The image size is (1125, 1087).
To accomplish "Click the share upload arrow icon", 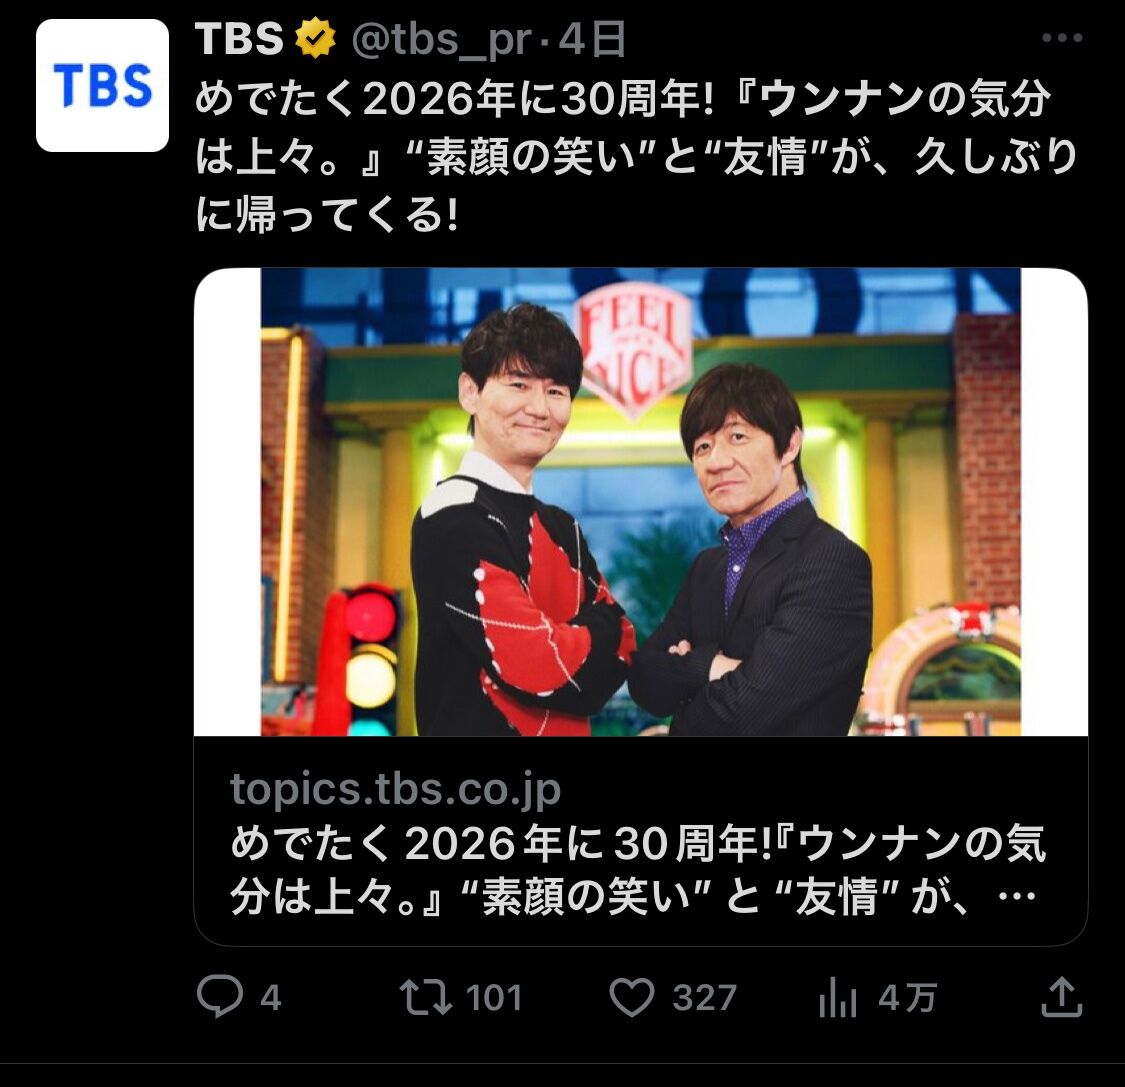I will tap(1061, 997).
